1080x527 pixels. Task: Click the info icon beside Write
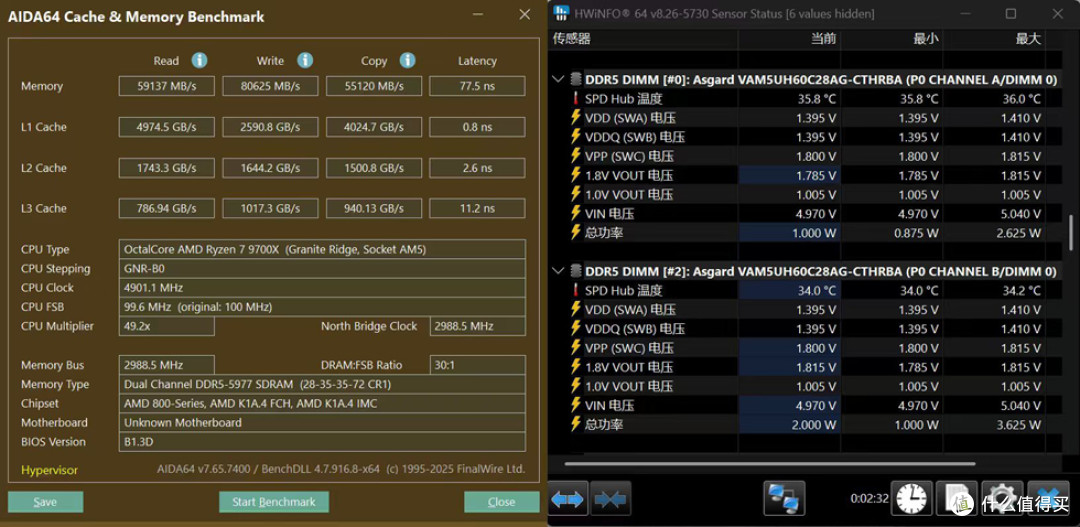click(x=304, y=61)
